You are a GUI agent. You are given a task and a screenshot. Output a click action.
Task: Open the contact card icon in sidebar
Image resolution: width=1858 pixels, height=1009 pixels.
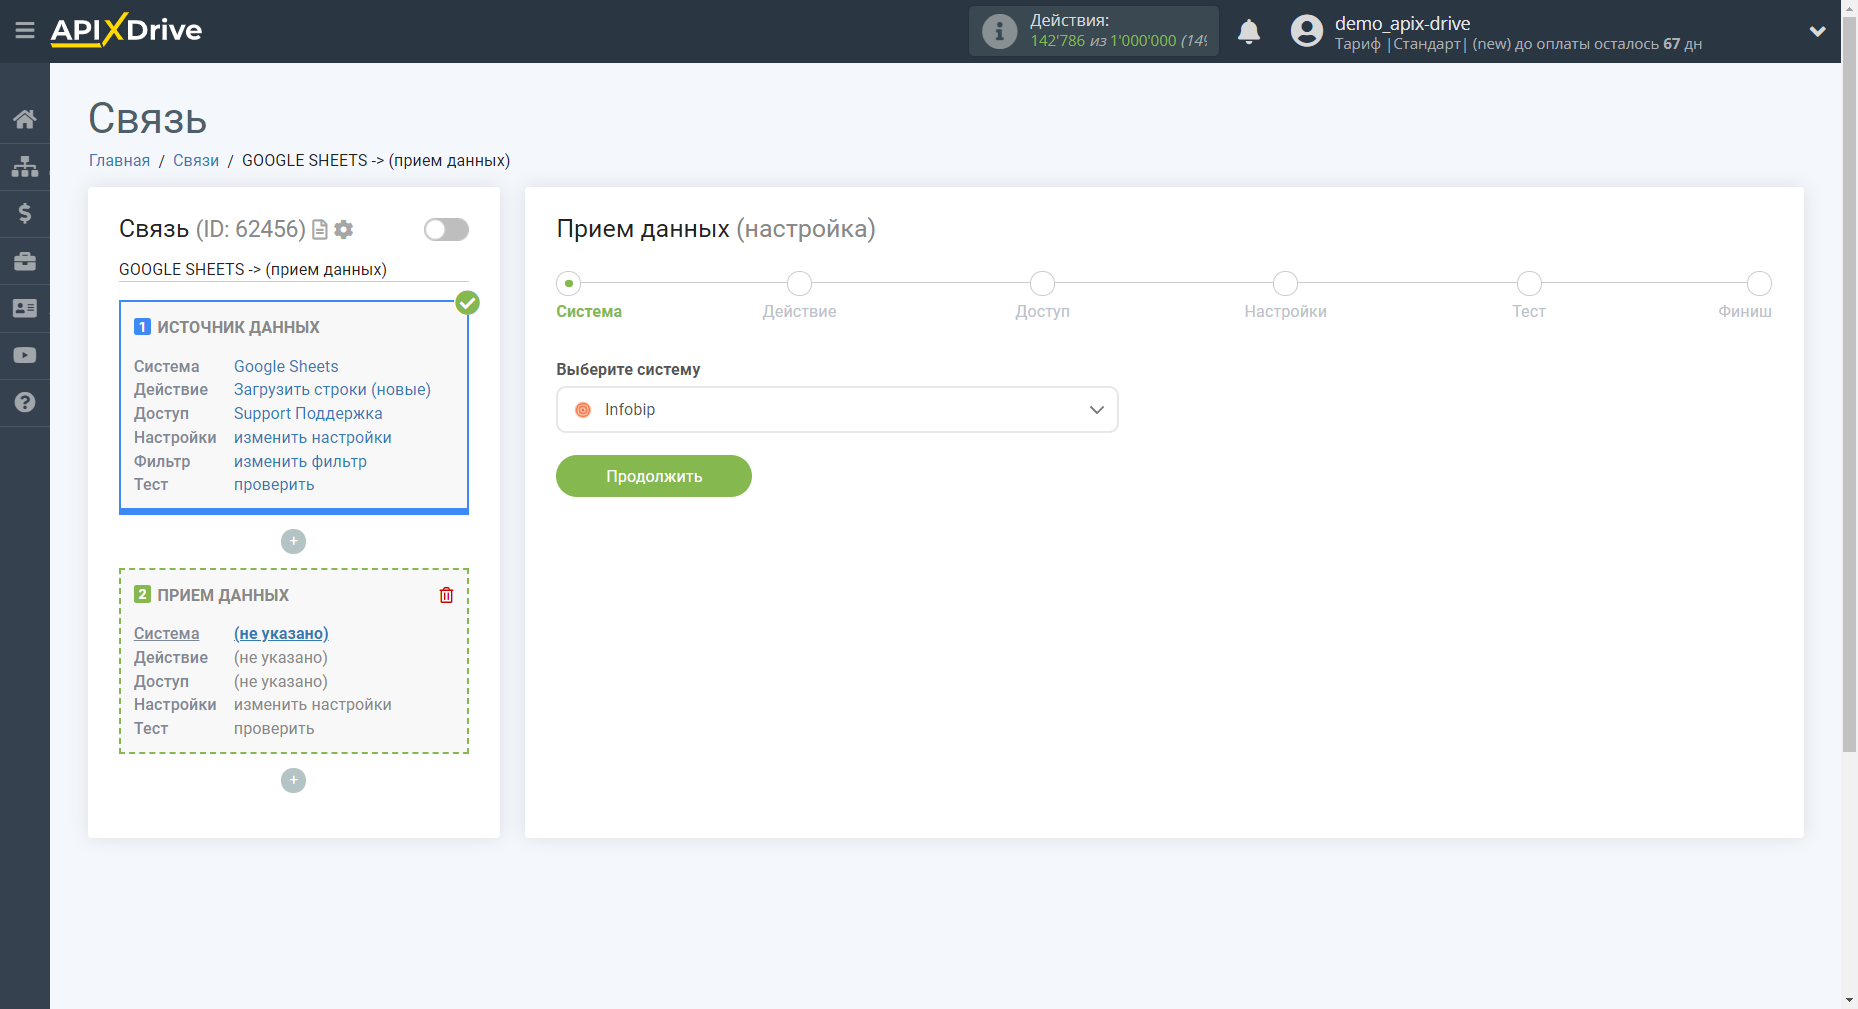[25, 308]
